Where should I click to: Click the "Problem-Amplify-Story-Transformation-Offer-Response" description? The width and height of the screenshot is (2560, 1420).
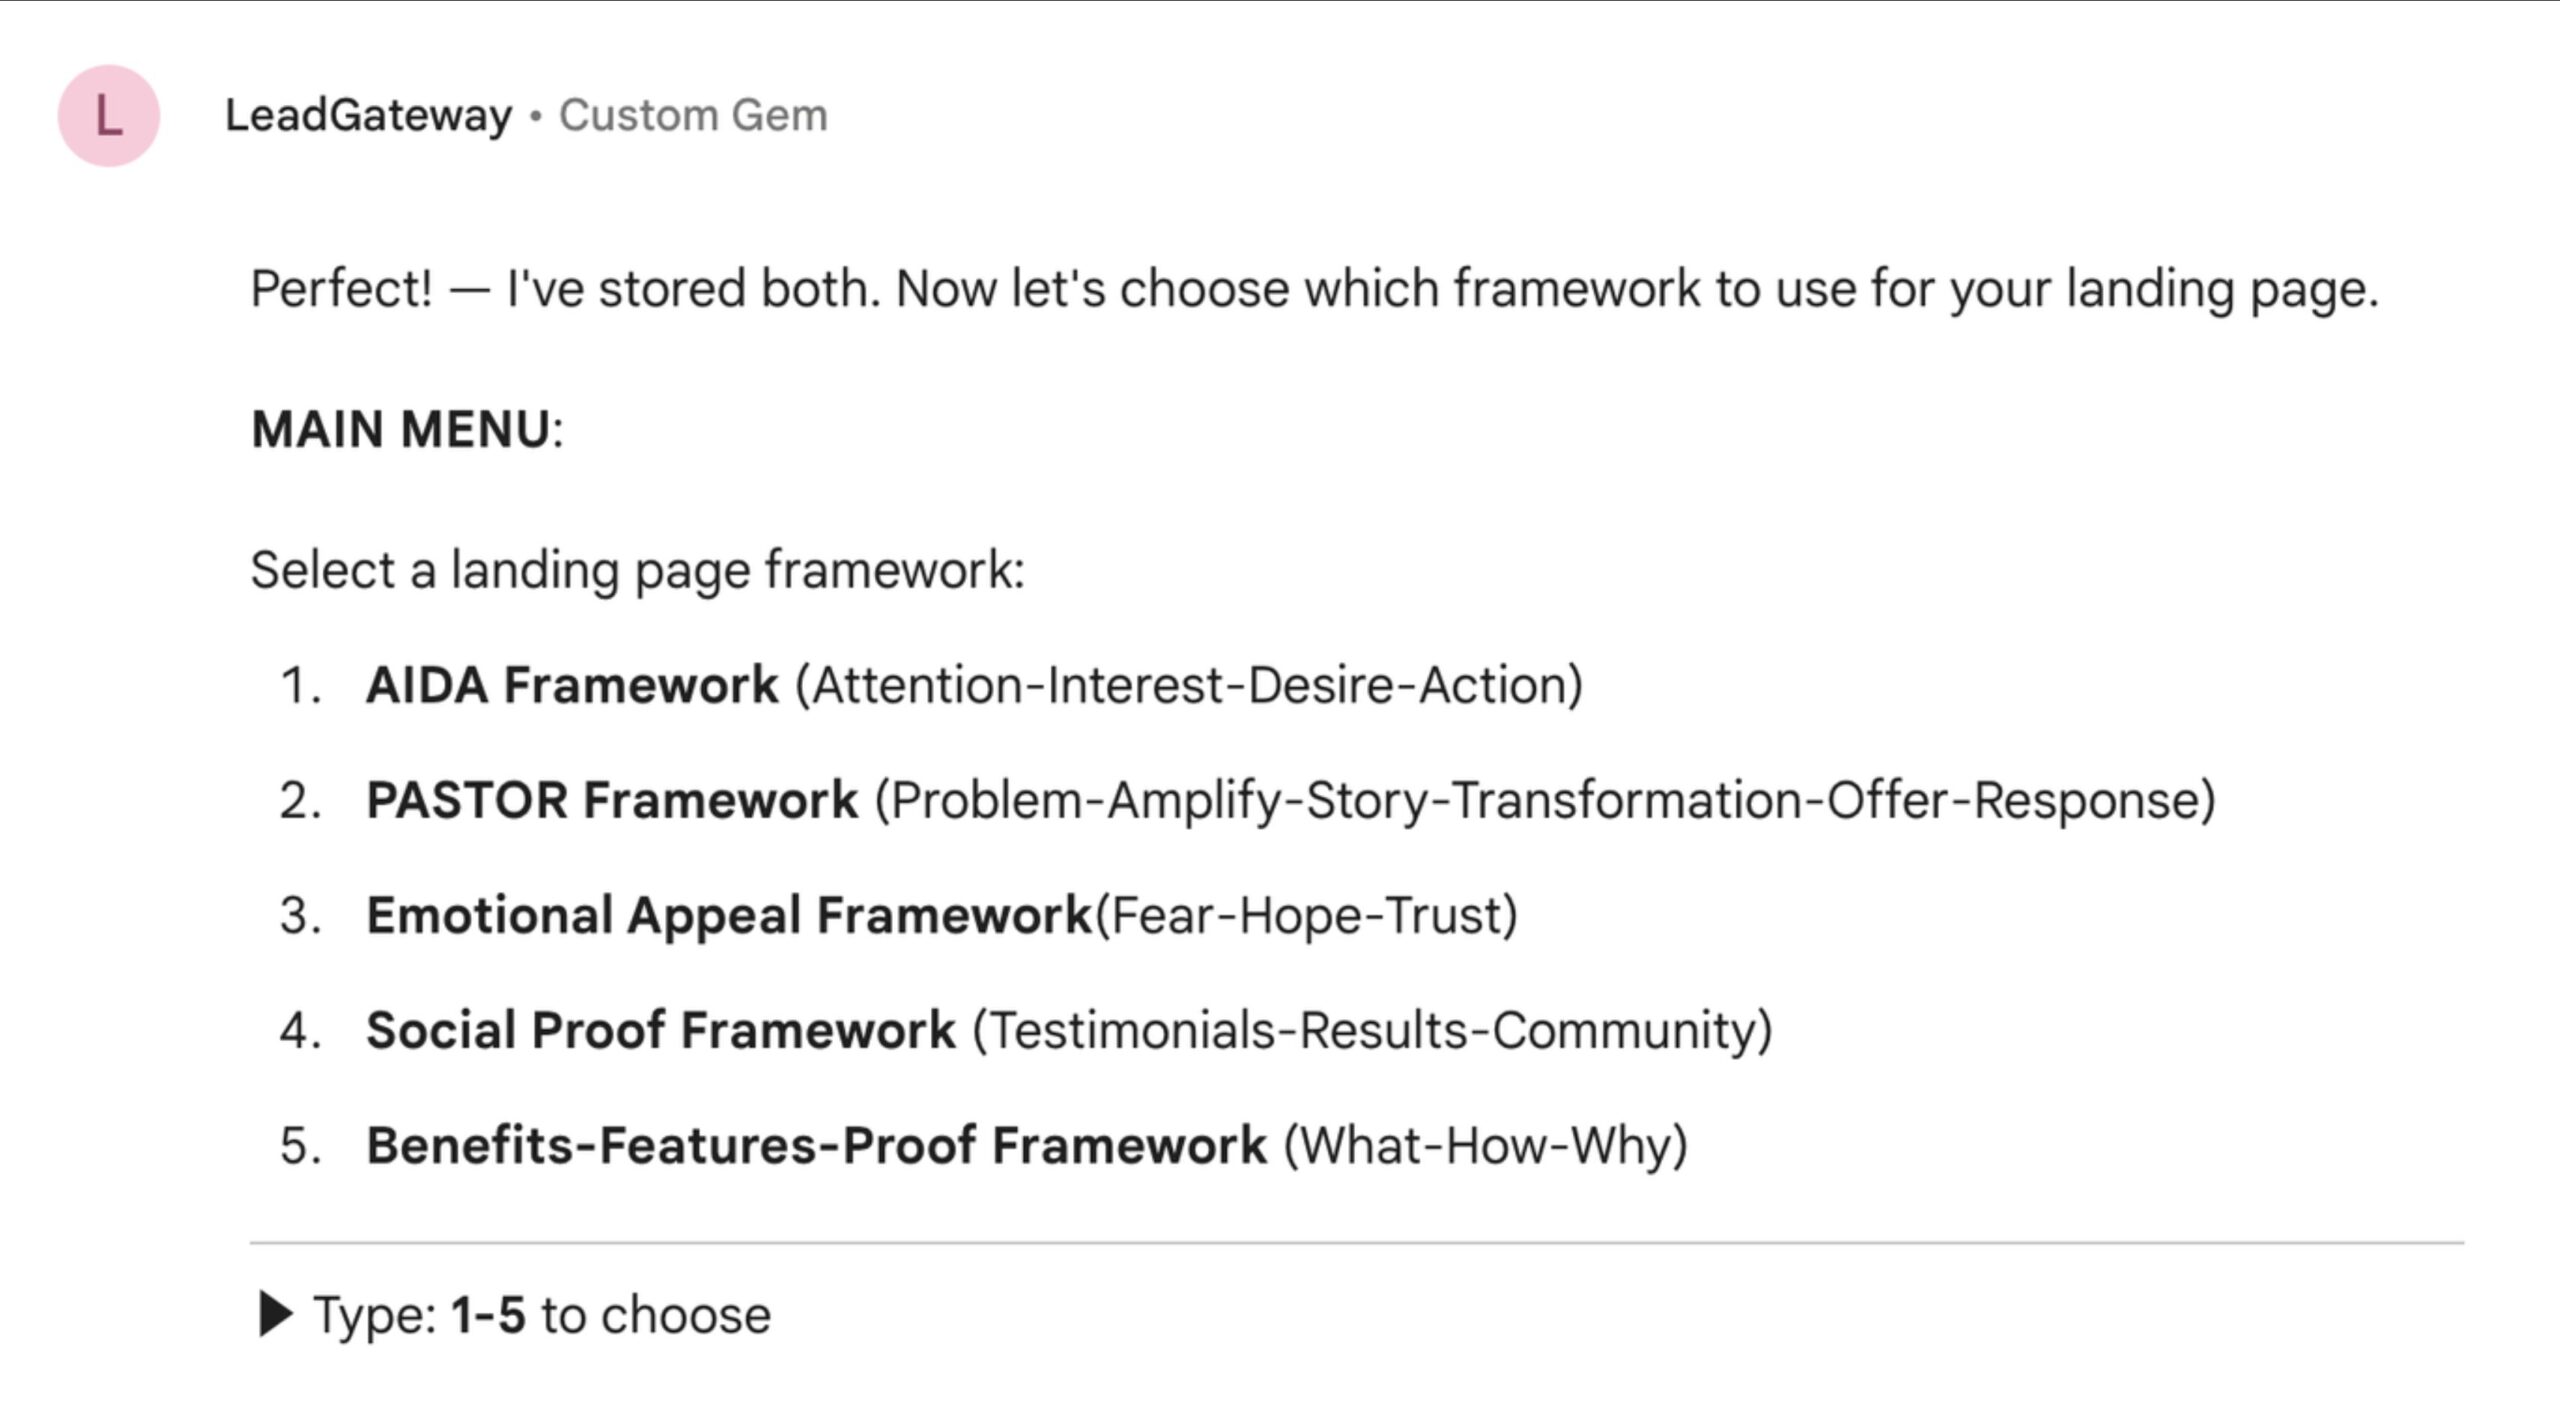coord(1545,801)
